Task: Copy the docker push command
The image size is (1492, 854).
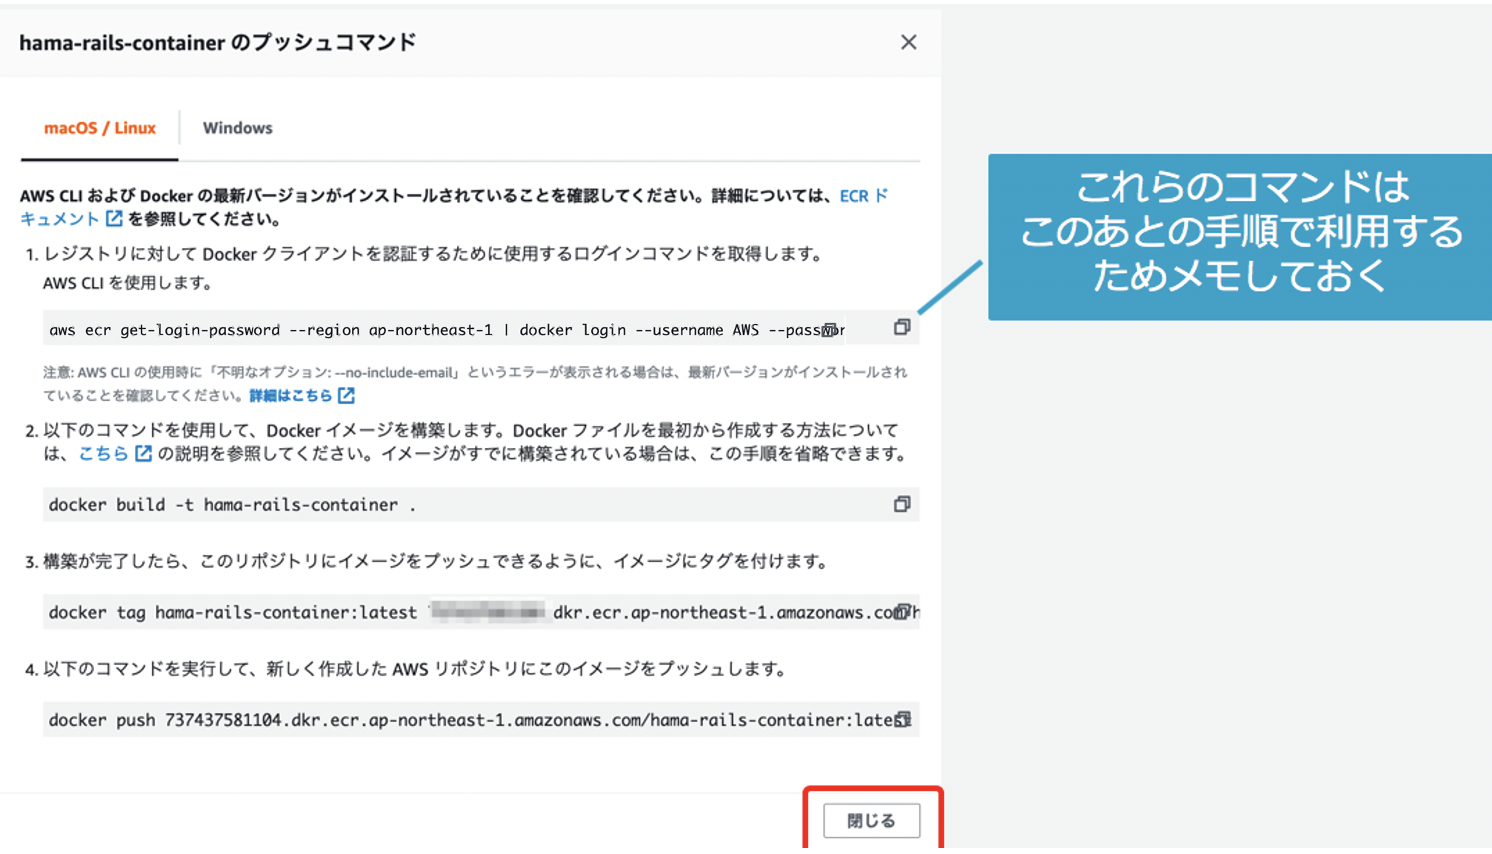Action: coord(903,719)
